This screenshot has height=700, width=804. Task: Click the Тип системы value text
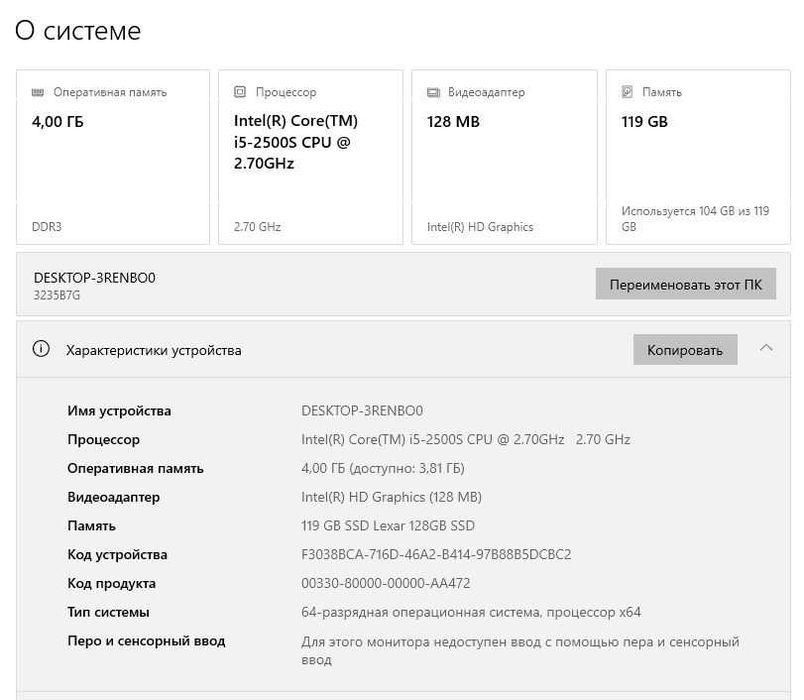[470, 612]
